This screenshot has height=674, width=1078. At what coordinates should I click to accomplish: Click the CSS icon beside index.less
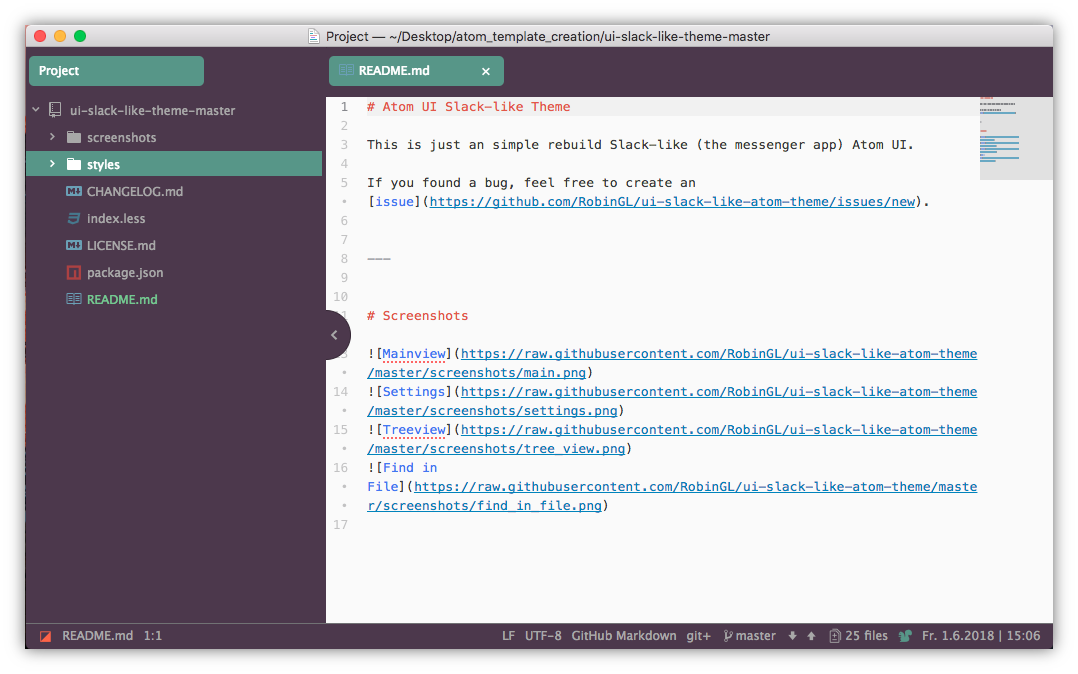[74, 218]
